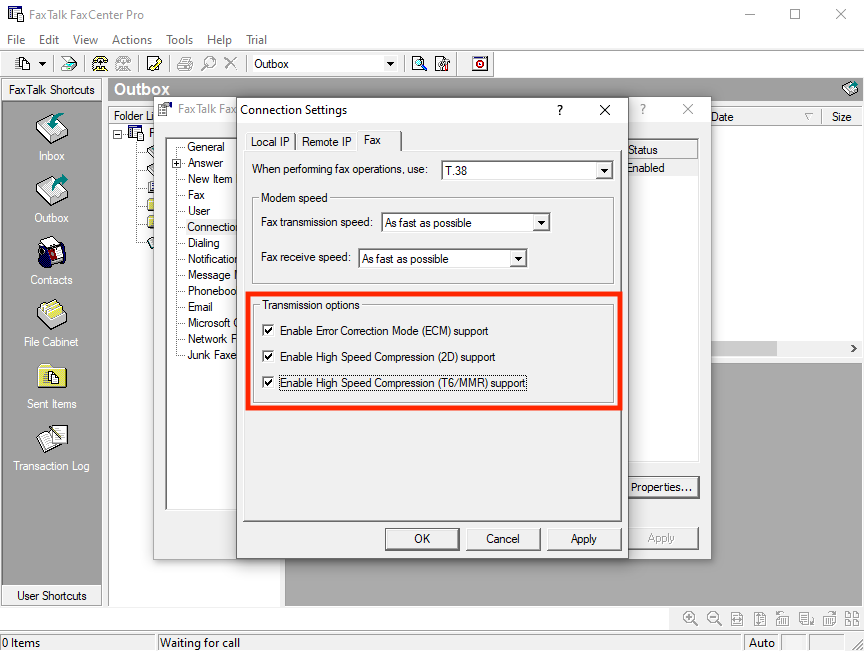Collapse the root node in Folder List

[117, 134]
